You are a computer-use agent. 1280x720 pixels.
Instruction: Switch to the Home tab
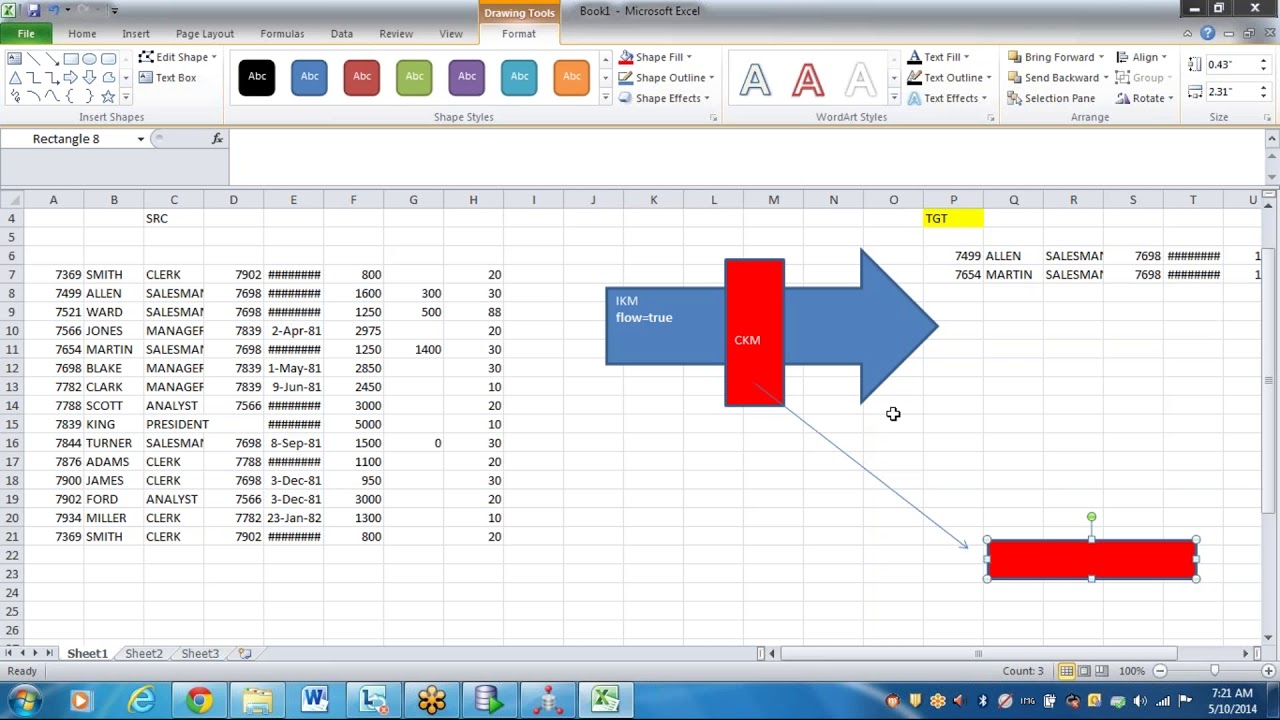(82, 34)
